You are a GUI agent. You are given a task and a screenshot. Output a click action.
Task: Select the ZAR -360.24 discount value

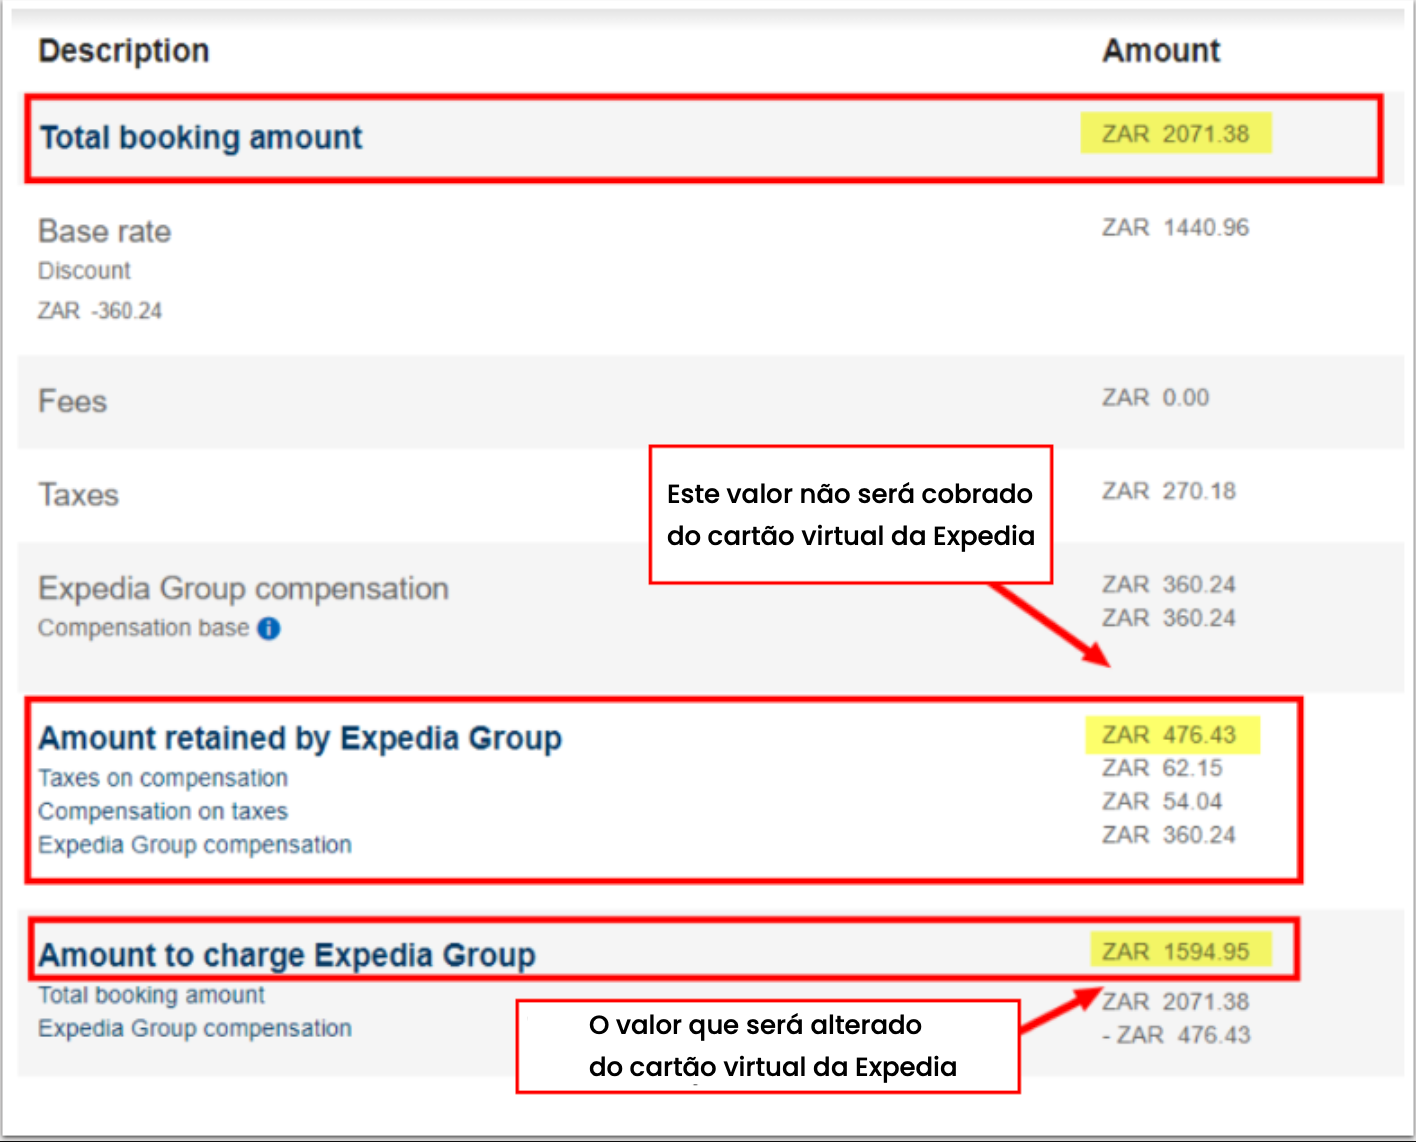[100, 311]
